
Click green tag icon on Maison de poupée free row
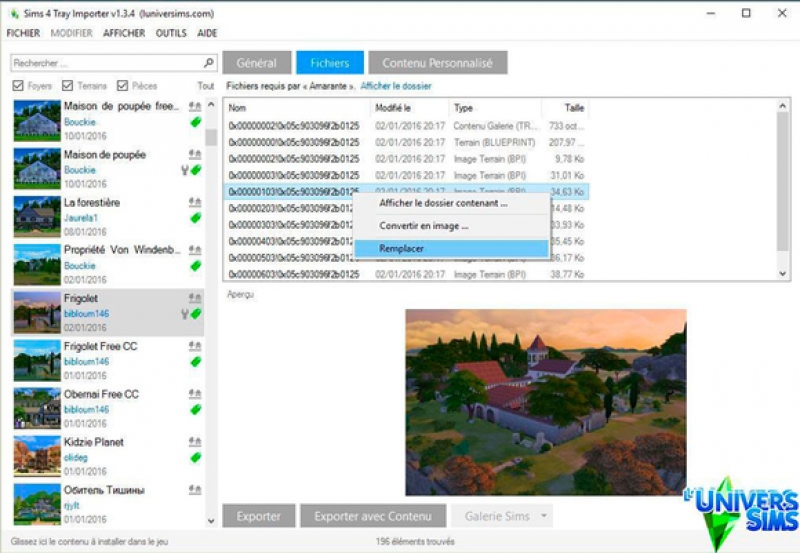(x=195, y=122)
